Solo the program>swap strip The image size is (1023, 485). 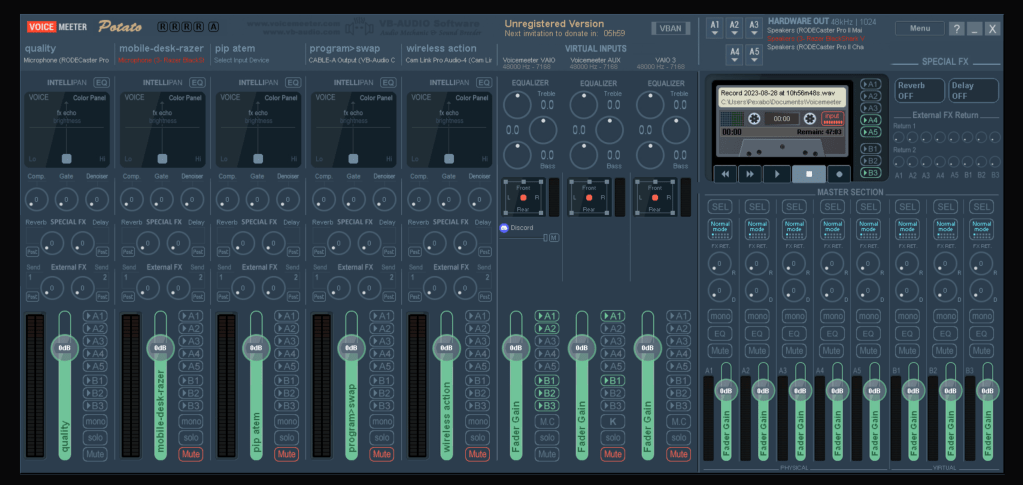pos(382,437)
